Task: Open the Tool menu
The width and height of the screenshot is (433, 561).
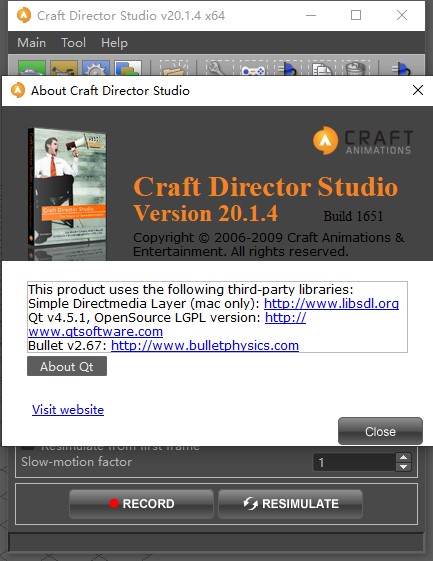Action: (x=73, y=43)
